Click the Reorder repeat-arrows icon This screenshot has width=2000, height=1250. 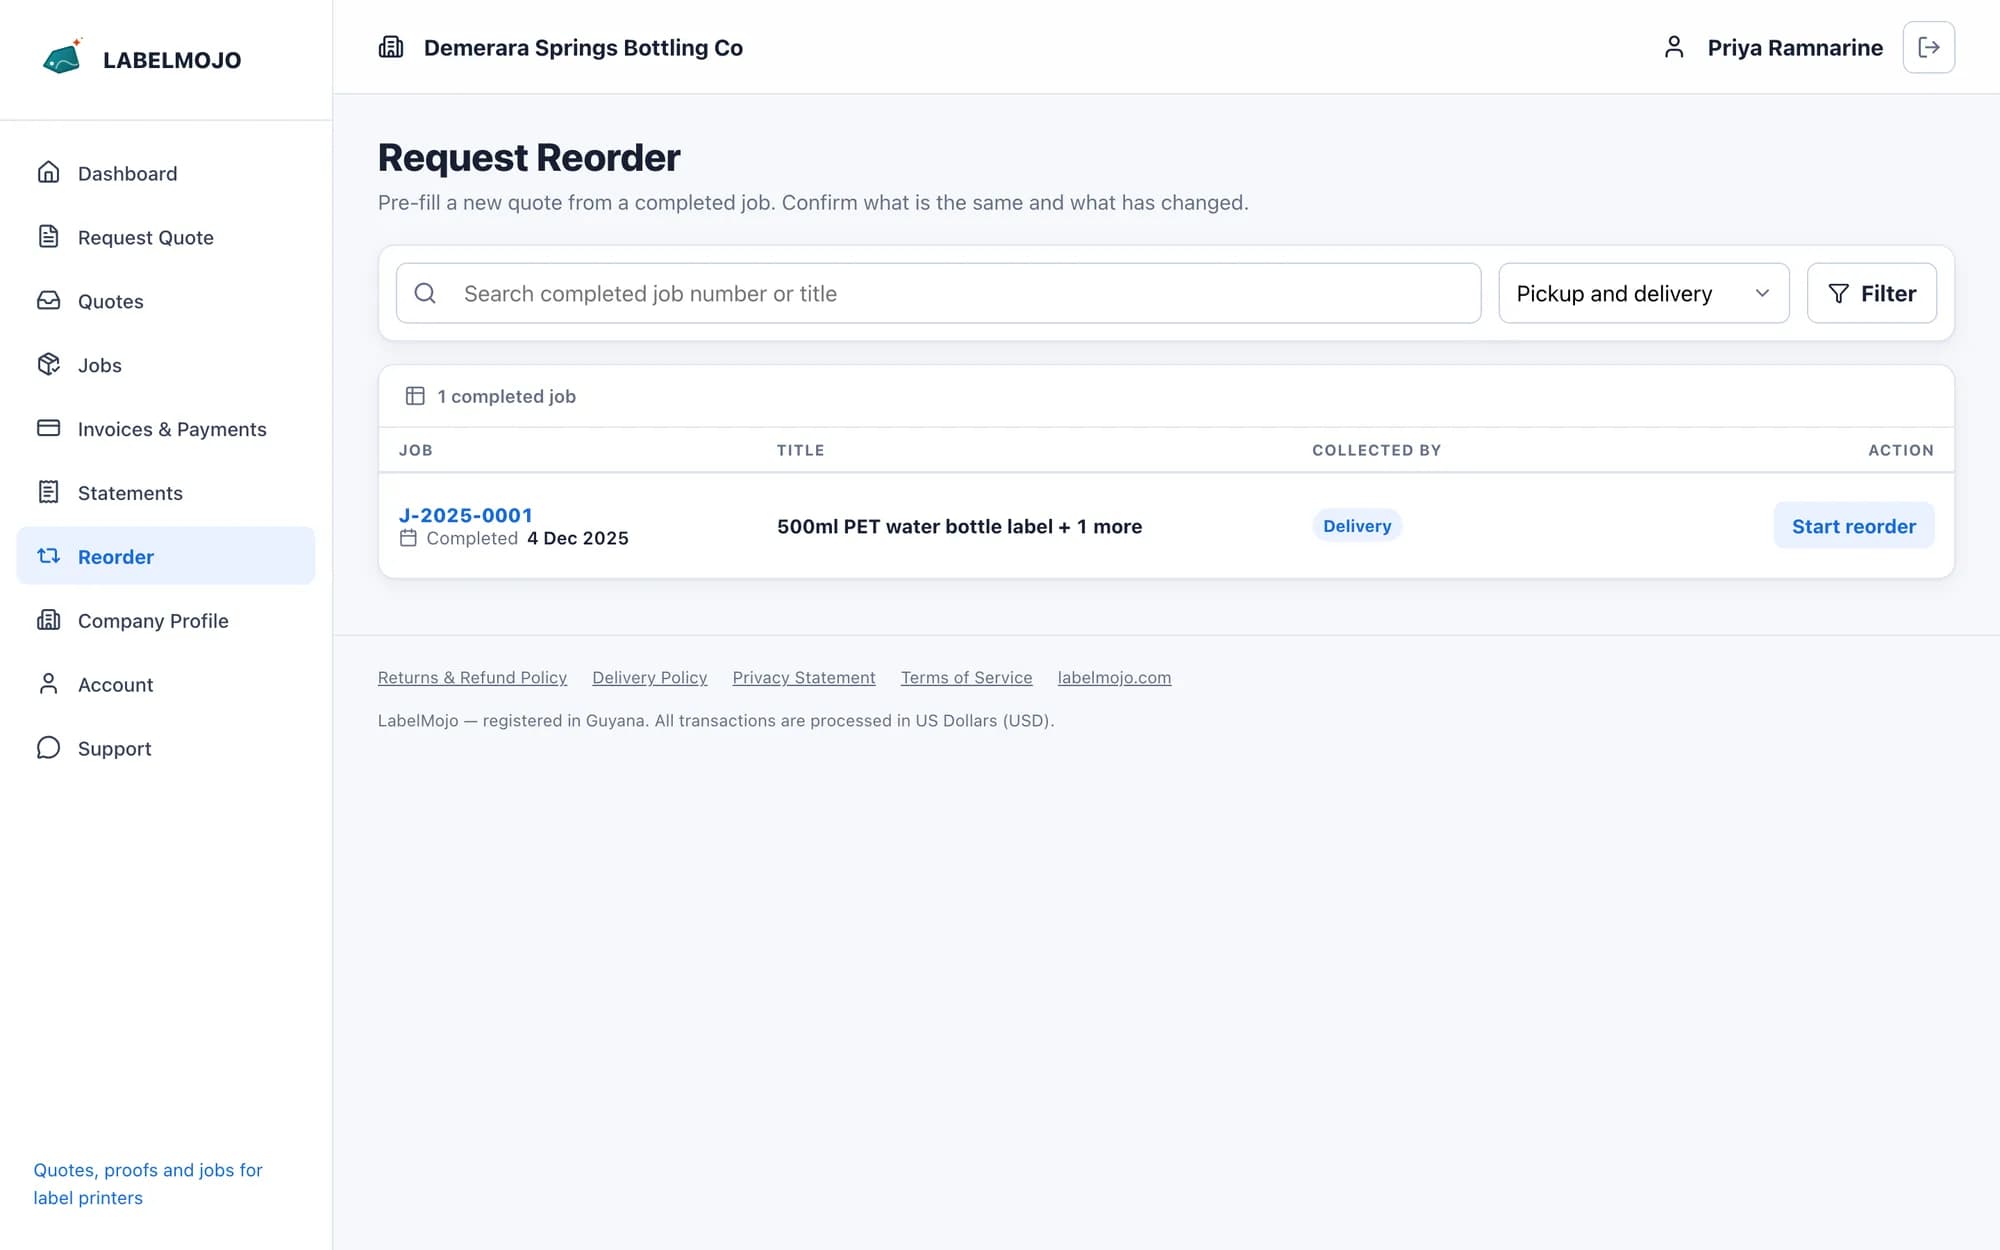(x=48, y=556)
